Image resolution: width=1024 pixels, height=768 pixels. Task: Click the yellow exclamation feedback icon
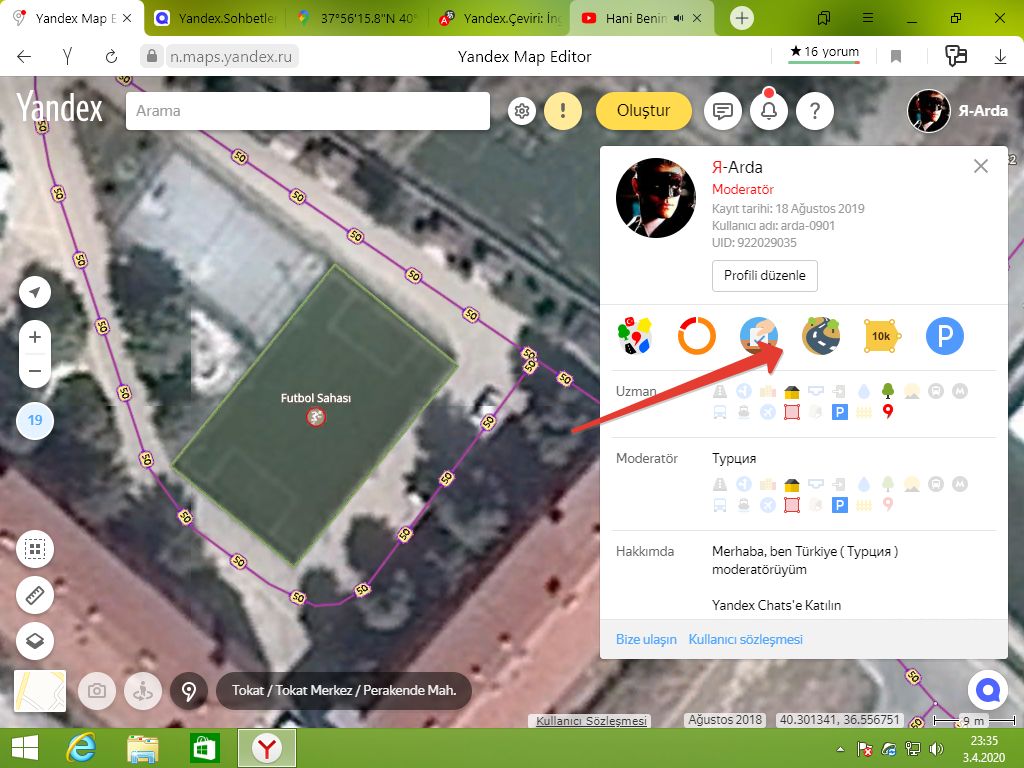click(562, 111)
